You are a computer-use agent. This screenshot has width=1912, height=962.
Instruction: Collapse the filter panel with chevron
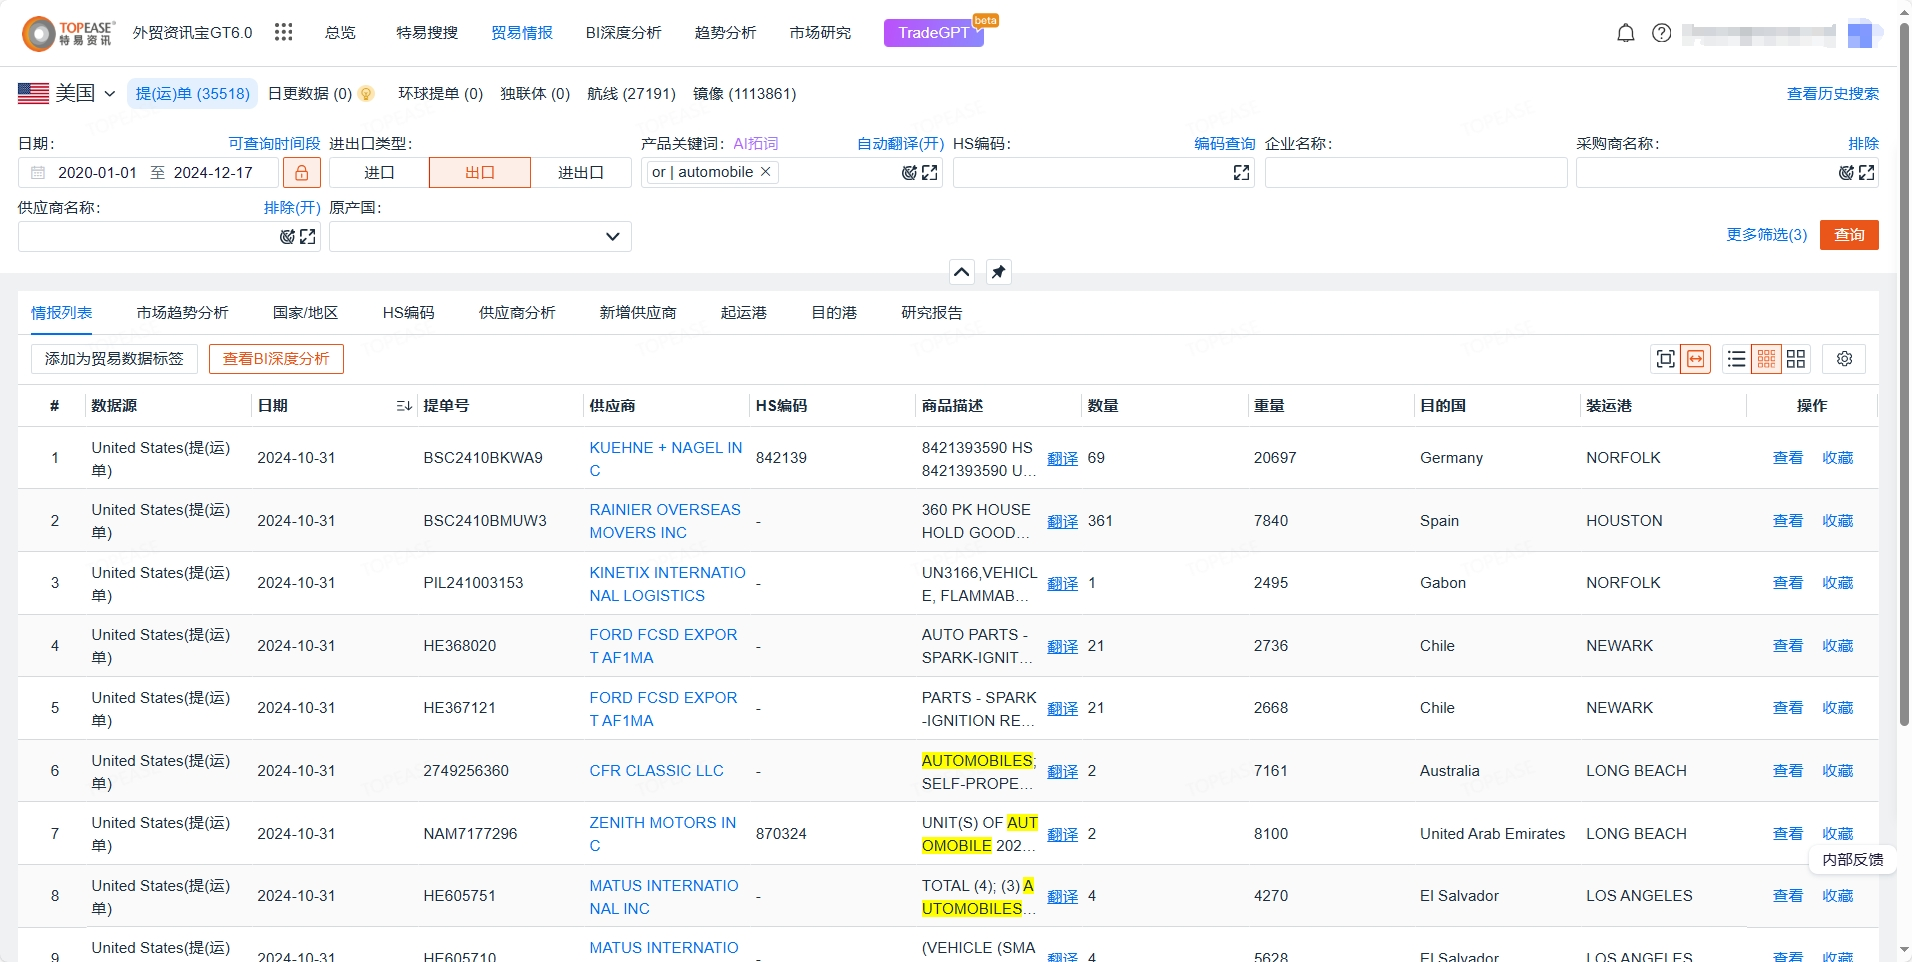[961, 272]
